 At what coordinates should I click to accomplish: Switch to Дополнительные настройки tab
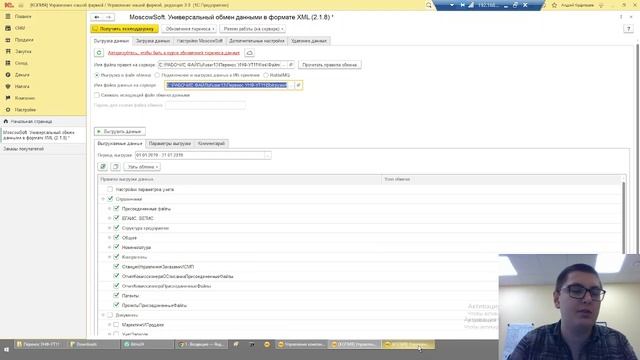[x=257, y=41]
